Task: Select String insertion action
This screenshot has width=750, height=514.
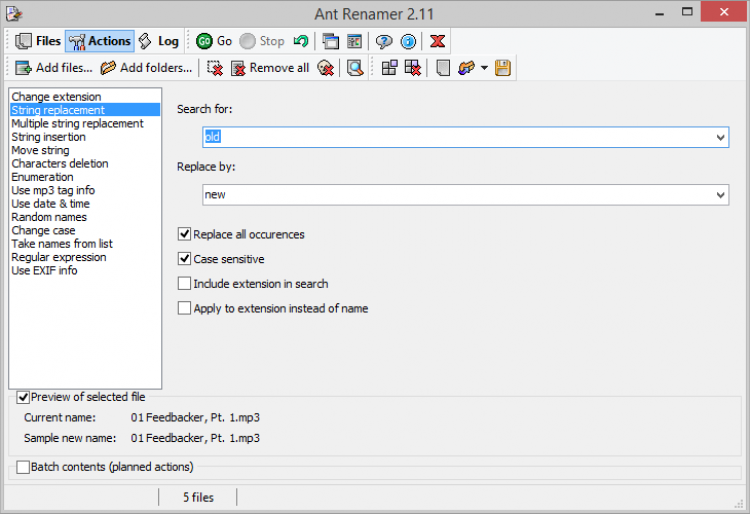Action: click(x=85, y=137)
